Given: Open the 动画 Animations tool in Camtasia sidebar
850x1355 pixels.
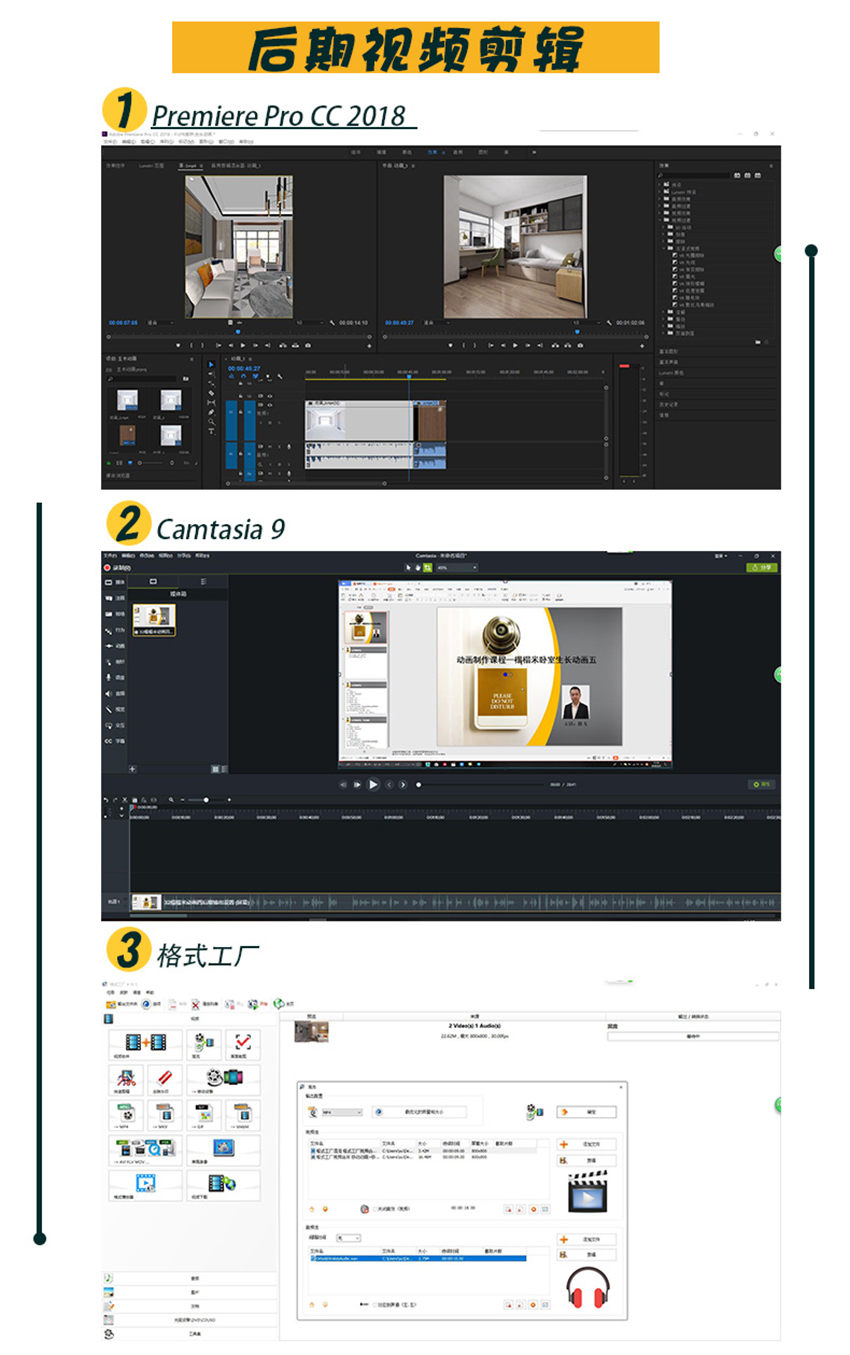Looking at the screenshot, I should click(x=114, y=646).
